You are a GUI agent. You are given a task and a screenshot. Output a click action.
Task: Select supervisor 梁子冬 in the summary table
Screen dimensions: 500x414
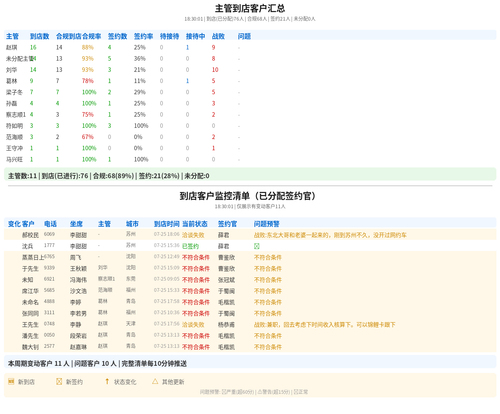pyautogui.click(x=14, y=92)
